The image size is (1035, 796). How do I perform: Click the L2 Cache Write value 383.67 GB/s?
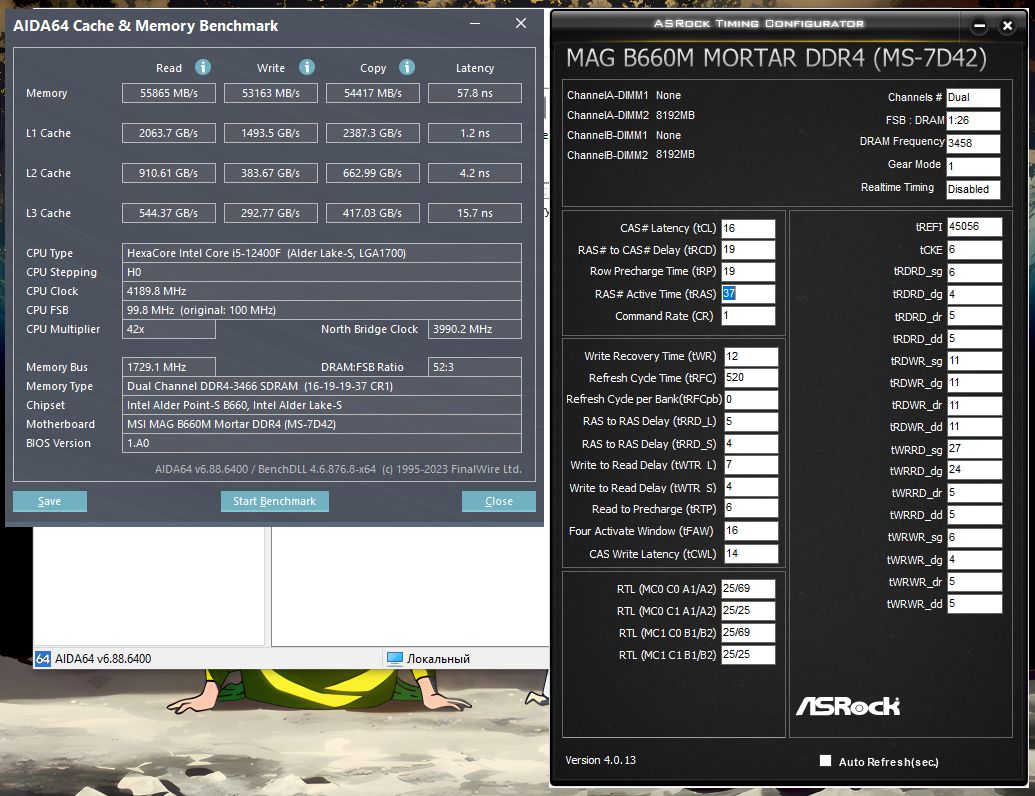pos(271,173)
